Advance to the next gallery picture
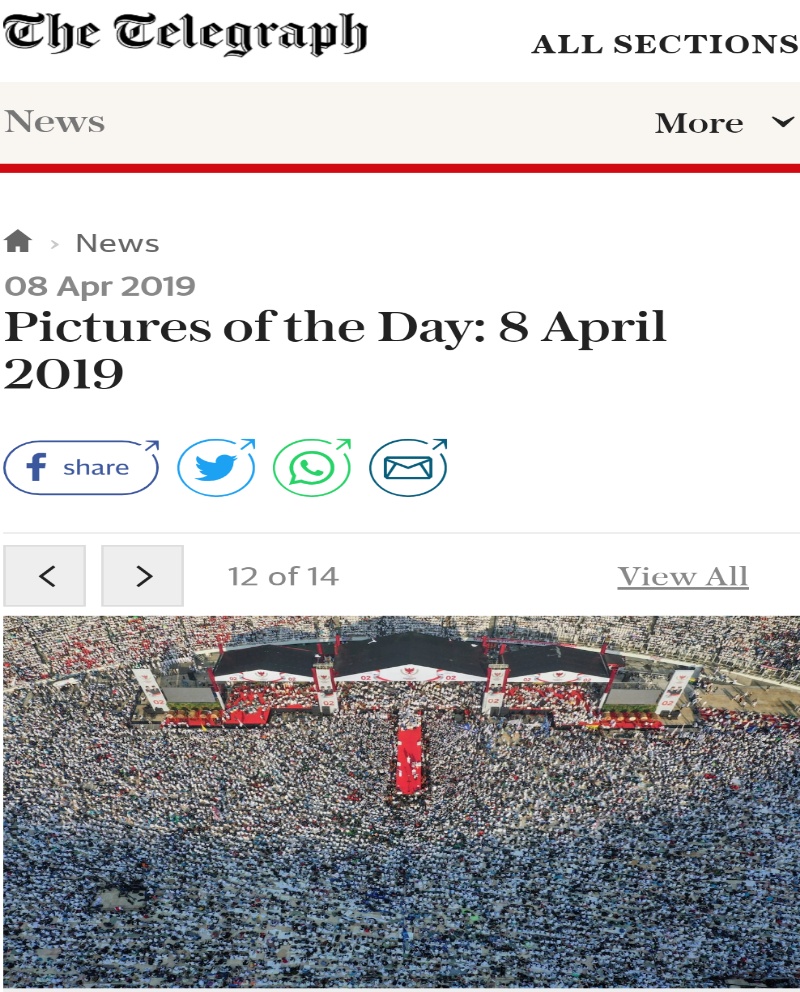The height and width of the screenshot is (992, 800). click(143, 576)
